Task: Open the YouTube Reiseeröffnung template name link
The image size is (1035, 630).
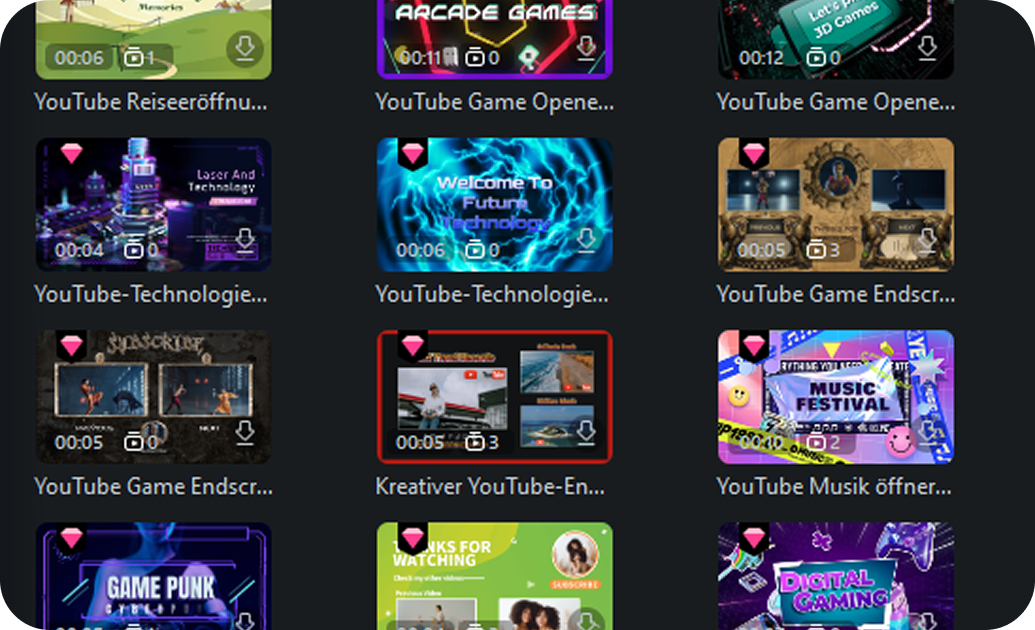Action: [152, 102]
